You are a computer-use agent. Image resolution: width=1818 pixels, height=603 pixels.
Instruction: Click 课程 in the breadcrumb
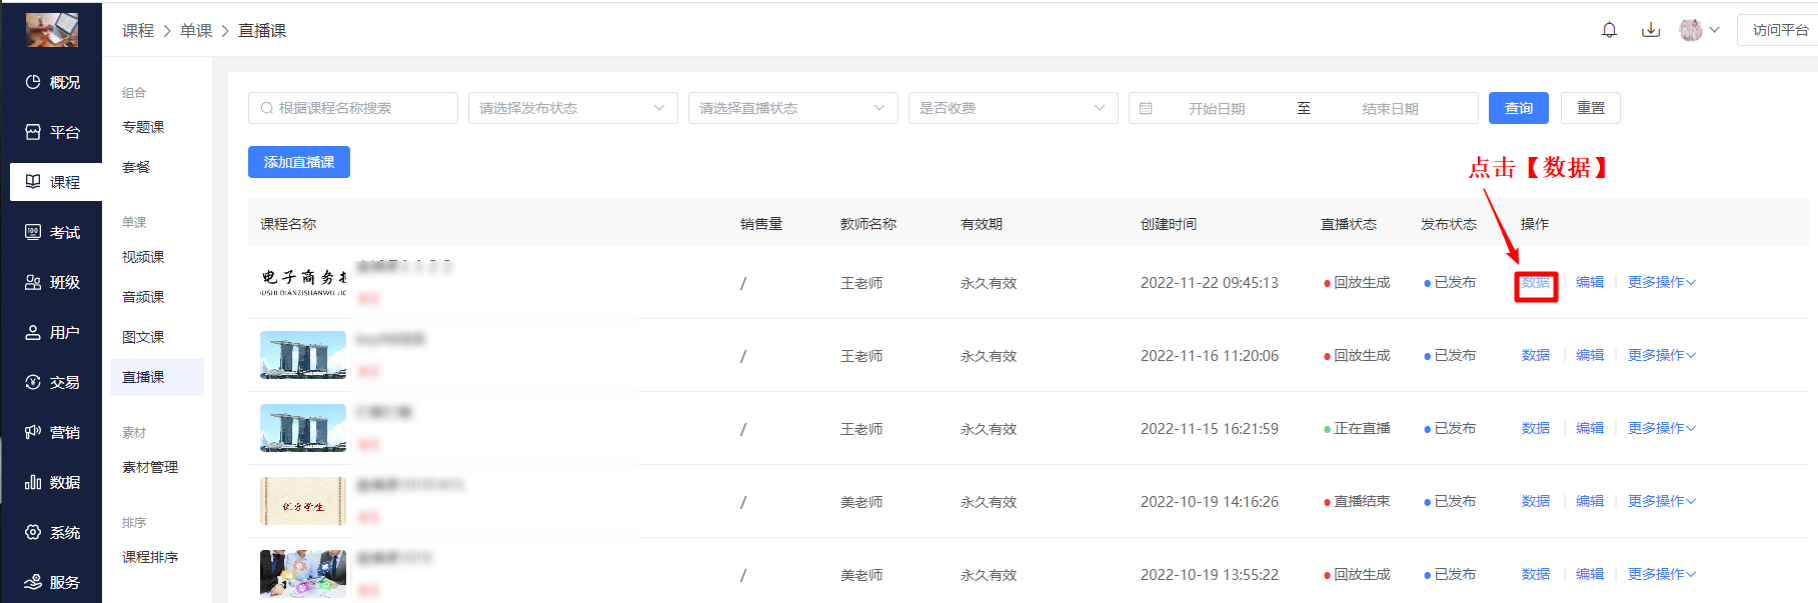tap(138, 31)
